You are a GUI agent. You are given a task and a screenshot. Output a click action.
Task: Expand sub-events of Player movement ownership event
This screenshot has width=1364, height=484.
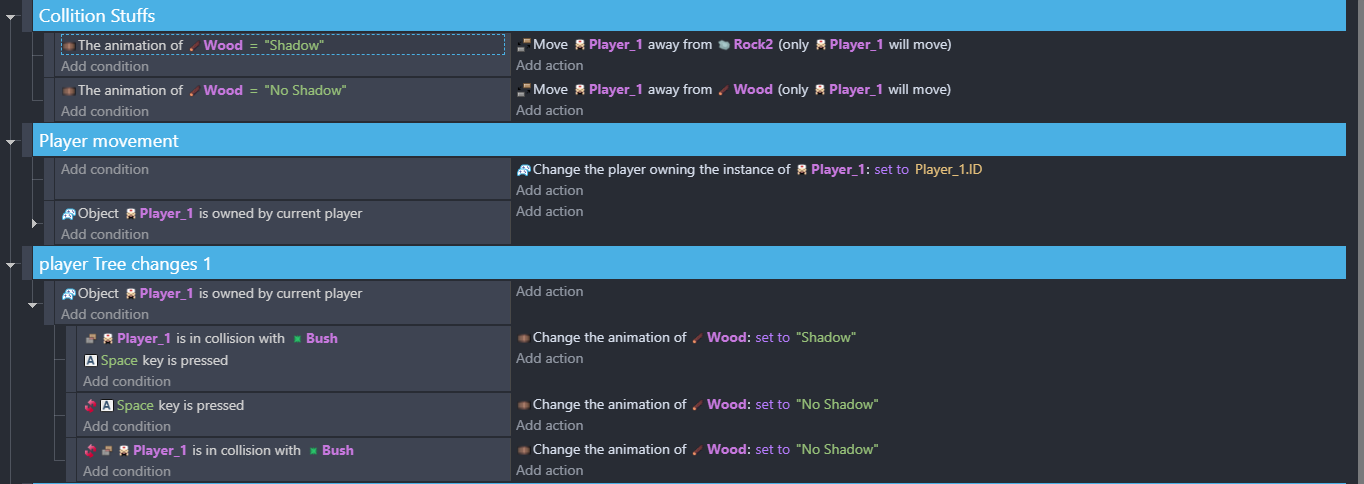(x=33, y=223)
